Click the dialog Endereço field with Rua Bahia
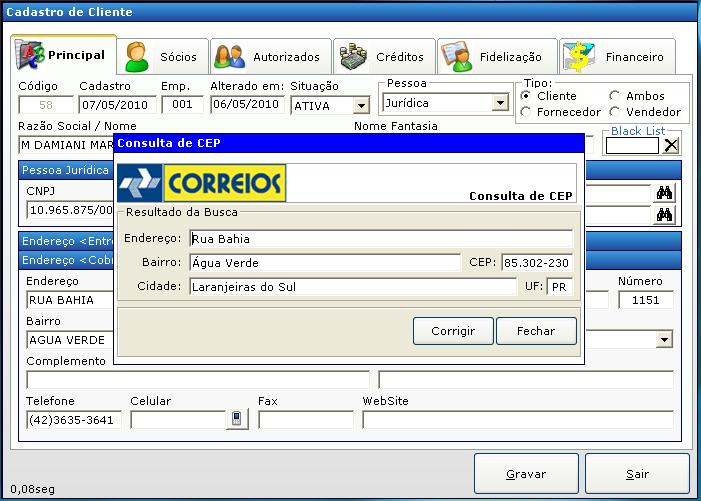The height and width of the screenshot is (501, 701). click(x=381, y=239)
